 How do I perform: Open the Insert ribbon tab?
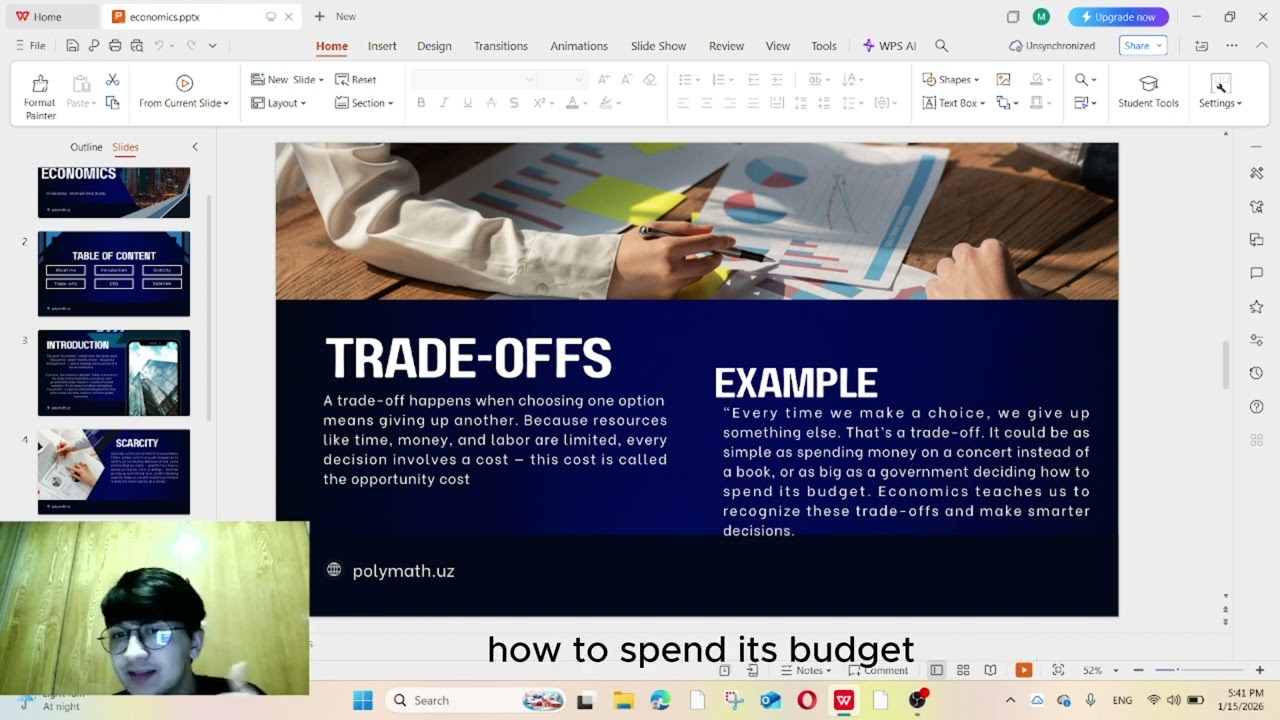coord(382,46)
